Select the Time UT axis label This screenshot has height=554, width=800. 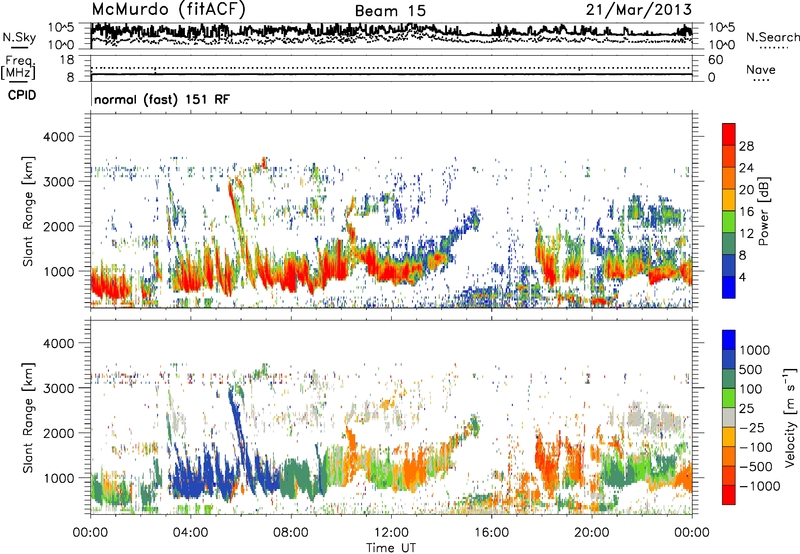(391, 548)
